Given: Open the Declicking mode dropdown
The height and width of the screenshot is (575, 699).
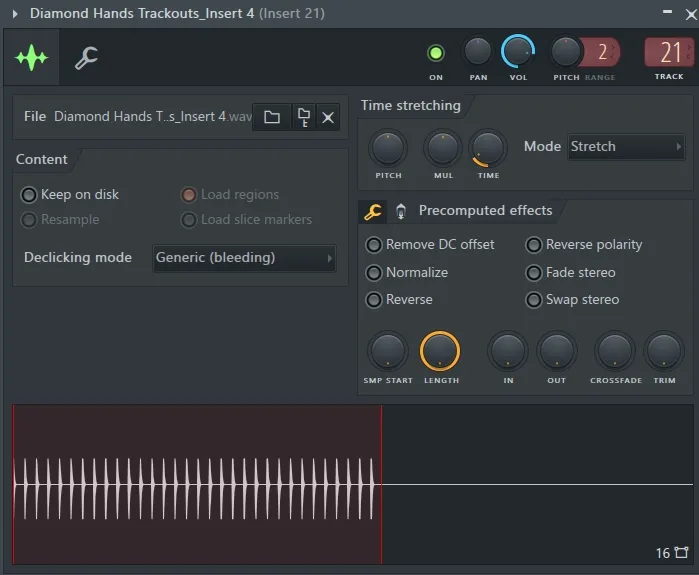Looking at the screenshot, I should pyautogui.click(x=244, y=258).
